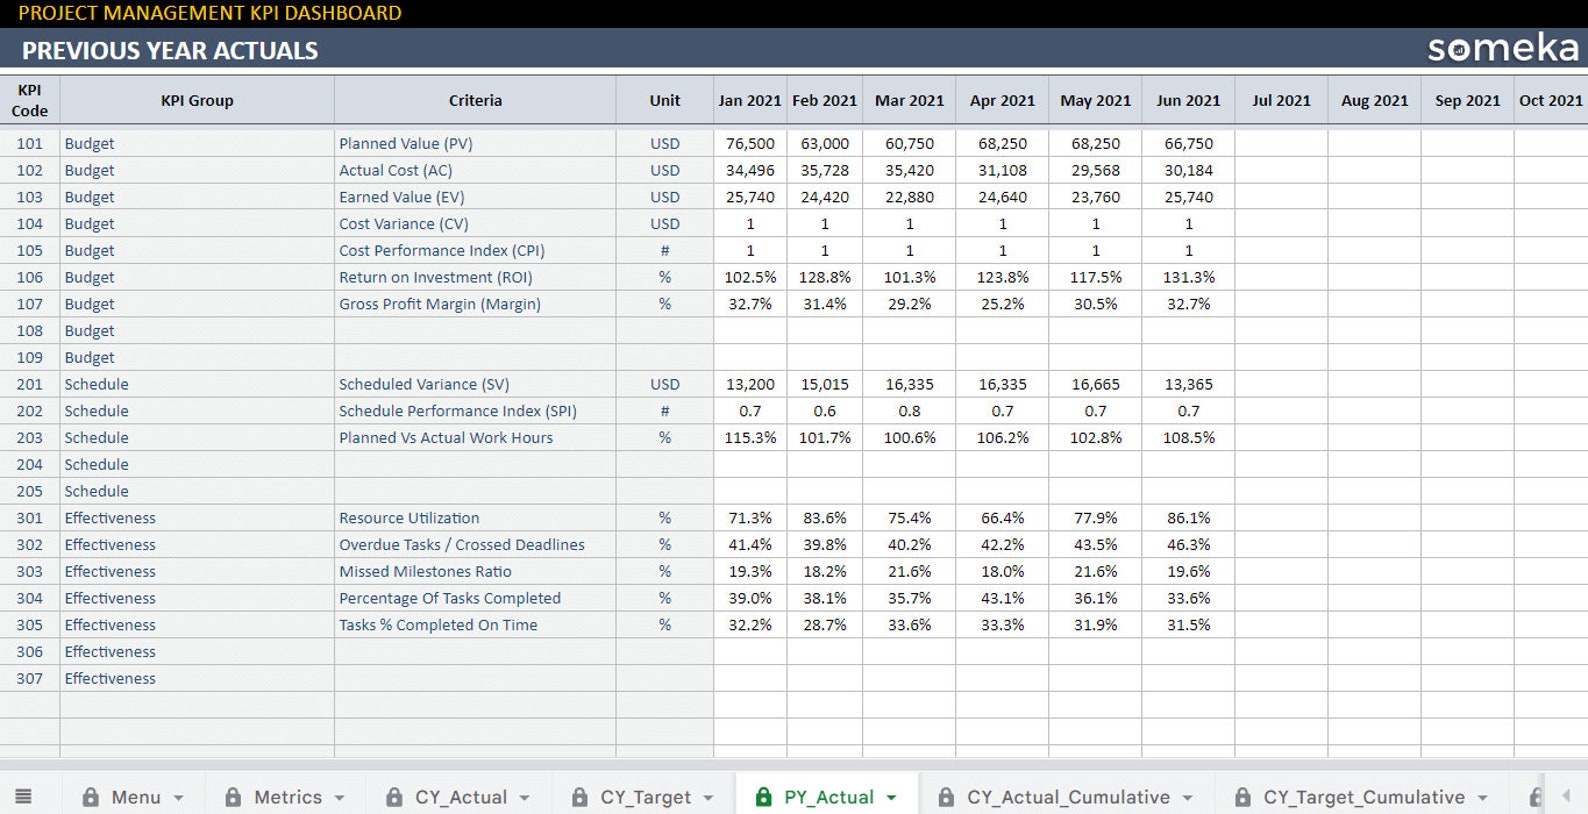Go to the CY_Actual sheet tab
1588x814 pixels.
(459, 797)
